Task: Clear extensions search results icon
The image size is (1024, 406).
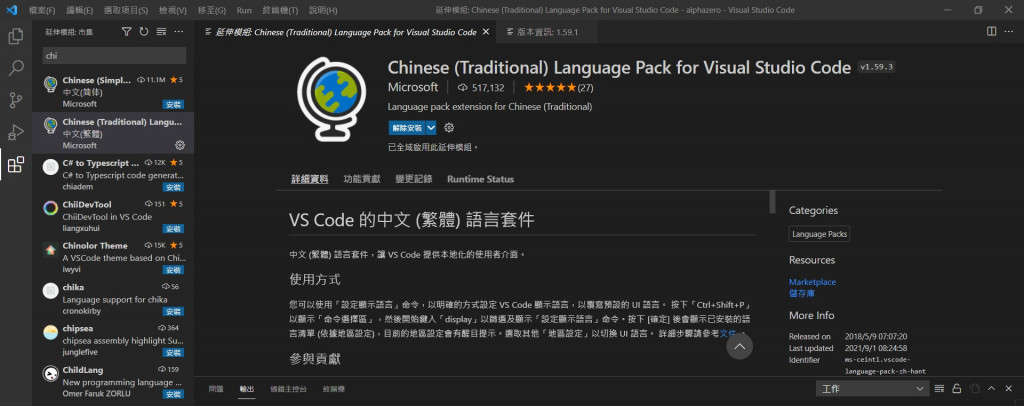Action: coord(161,31)
